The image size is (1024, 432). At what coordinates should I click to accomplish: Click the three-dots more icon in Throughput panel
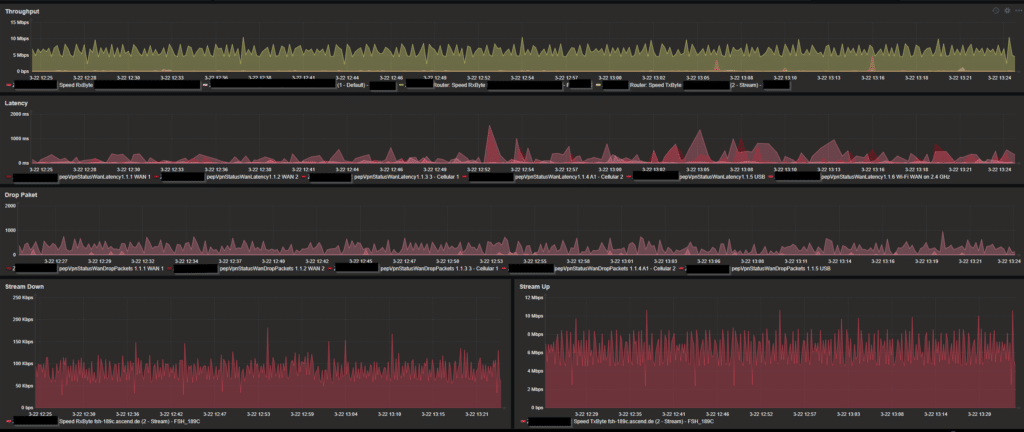(1017, 11)
